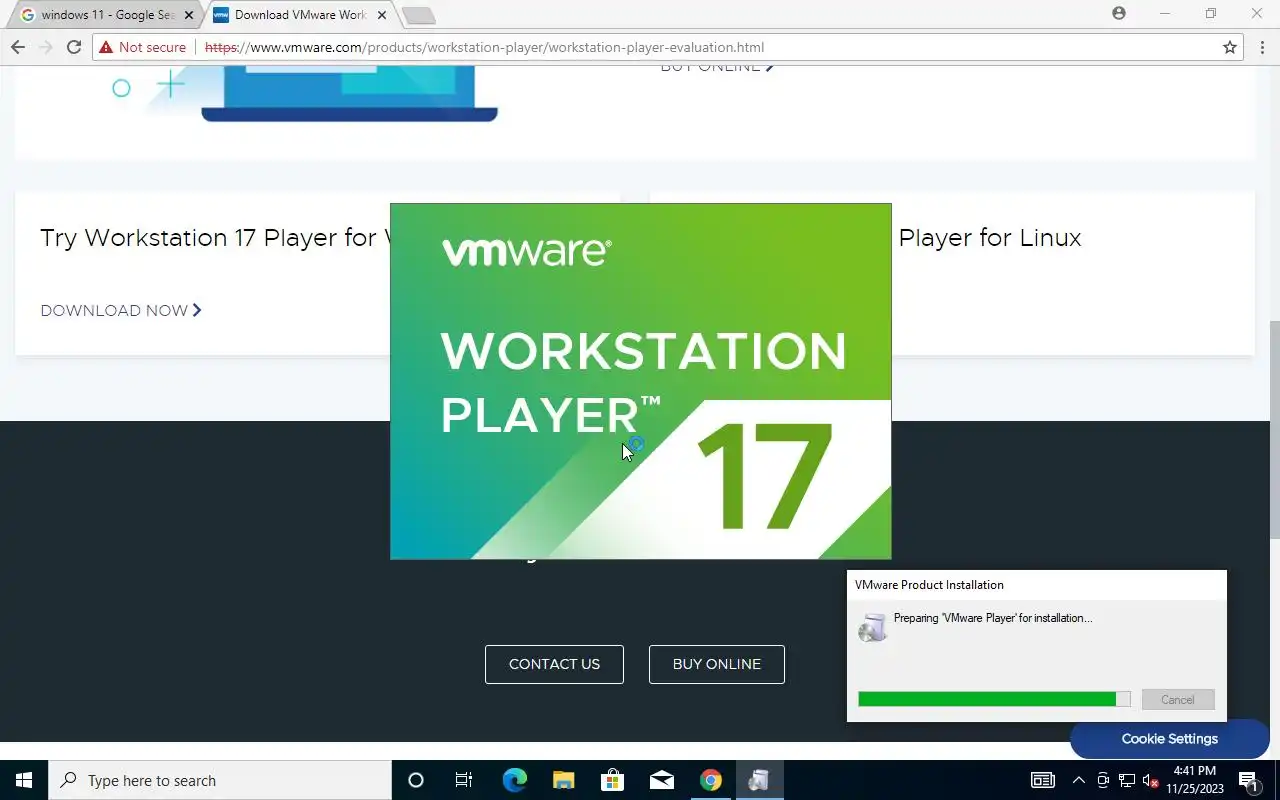Open File Explorer from taskbar
The height and width of the screenshot is (800, 1280).
[x=564, y=780]
